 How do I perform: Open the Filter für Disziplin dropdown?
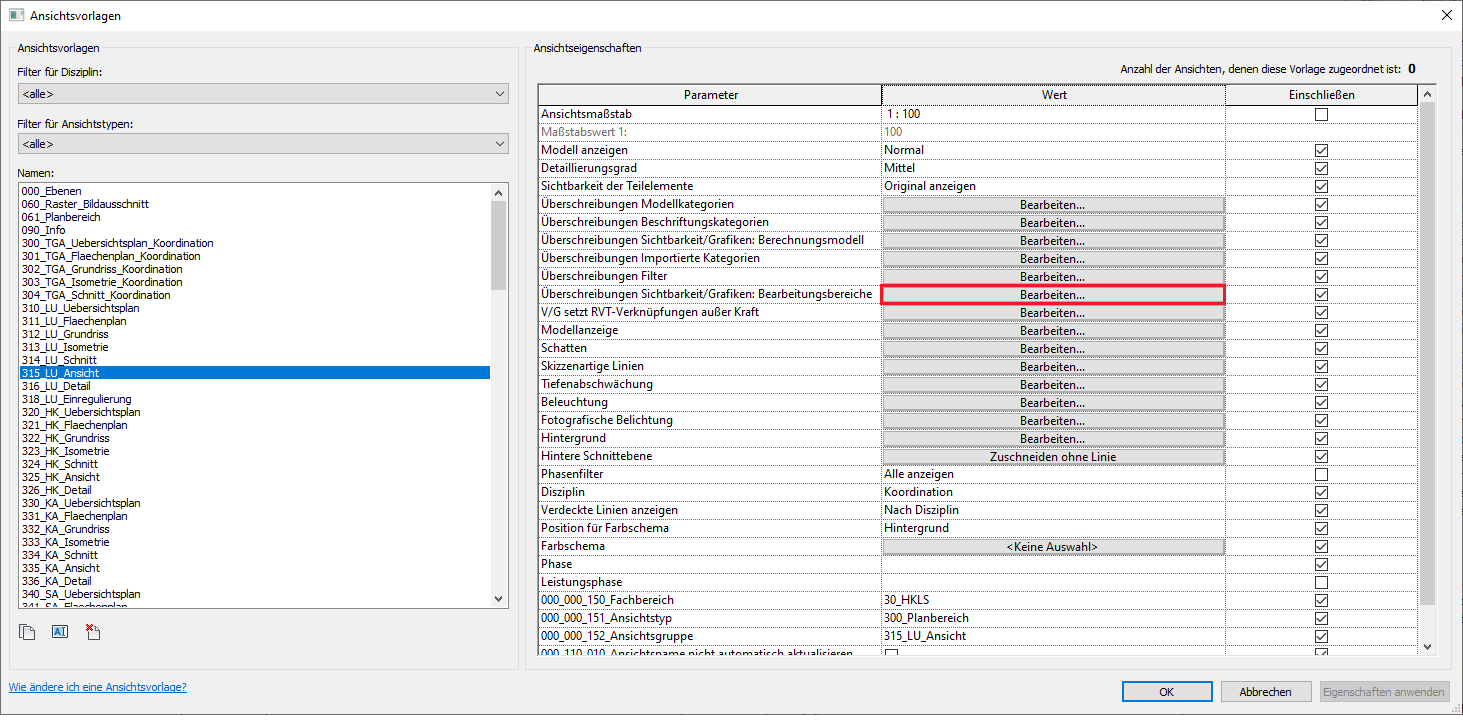[x=263, y=94]
